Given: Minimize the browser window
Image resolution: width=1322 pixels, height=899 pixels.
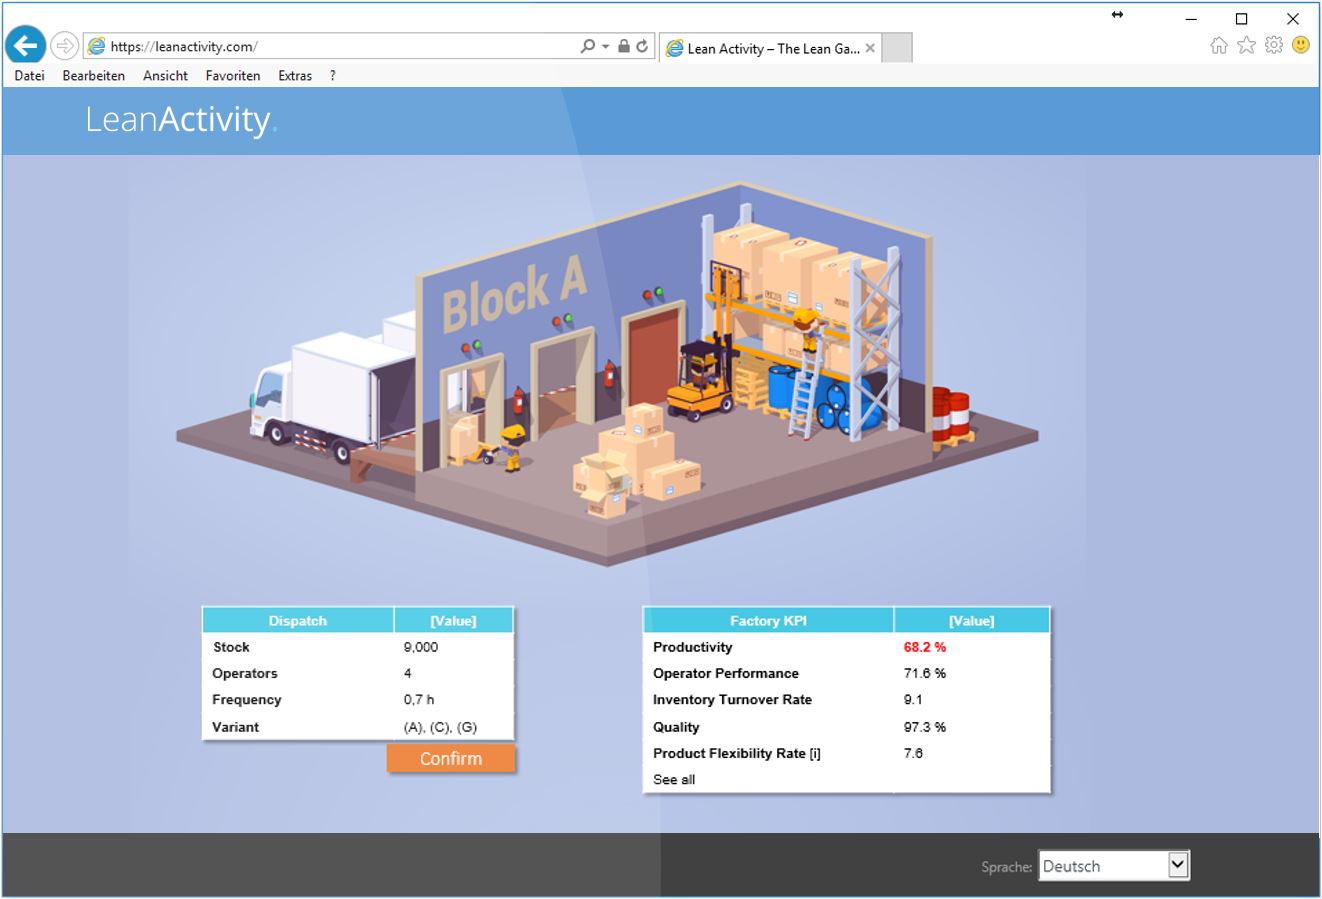Looking at the screenshot, I should 1191,18.
